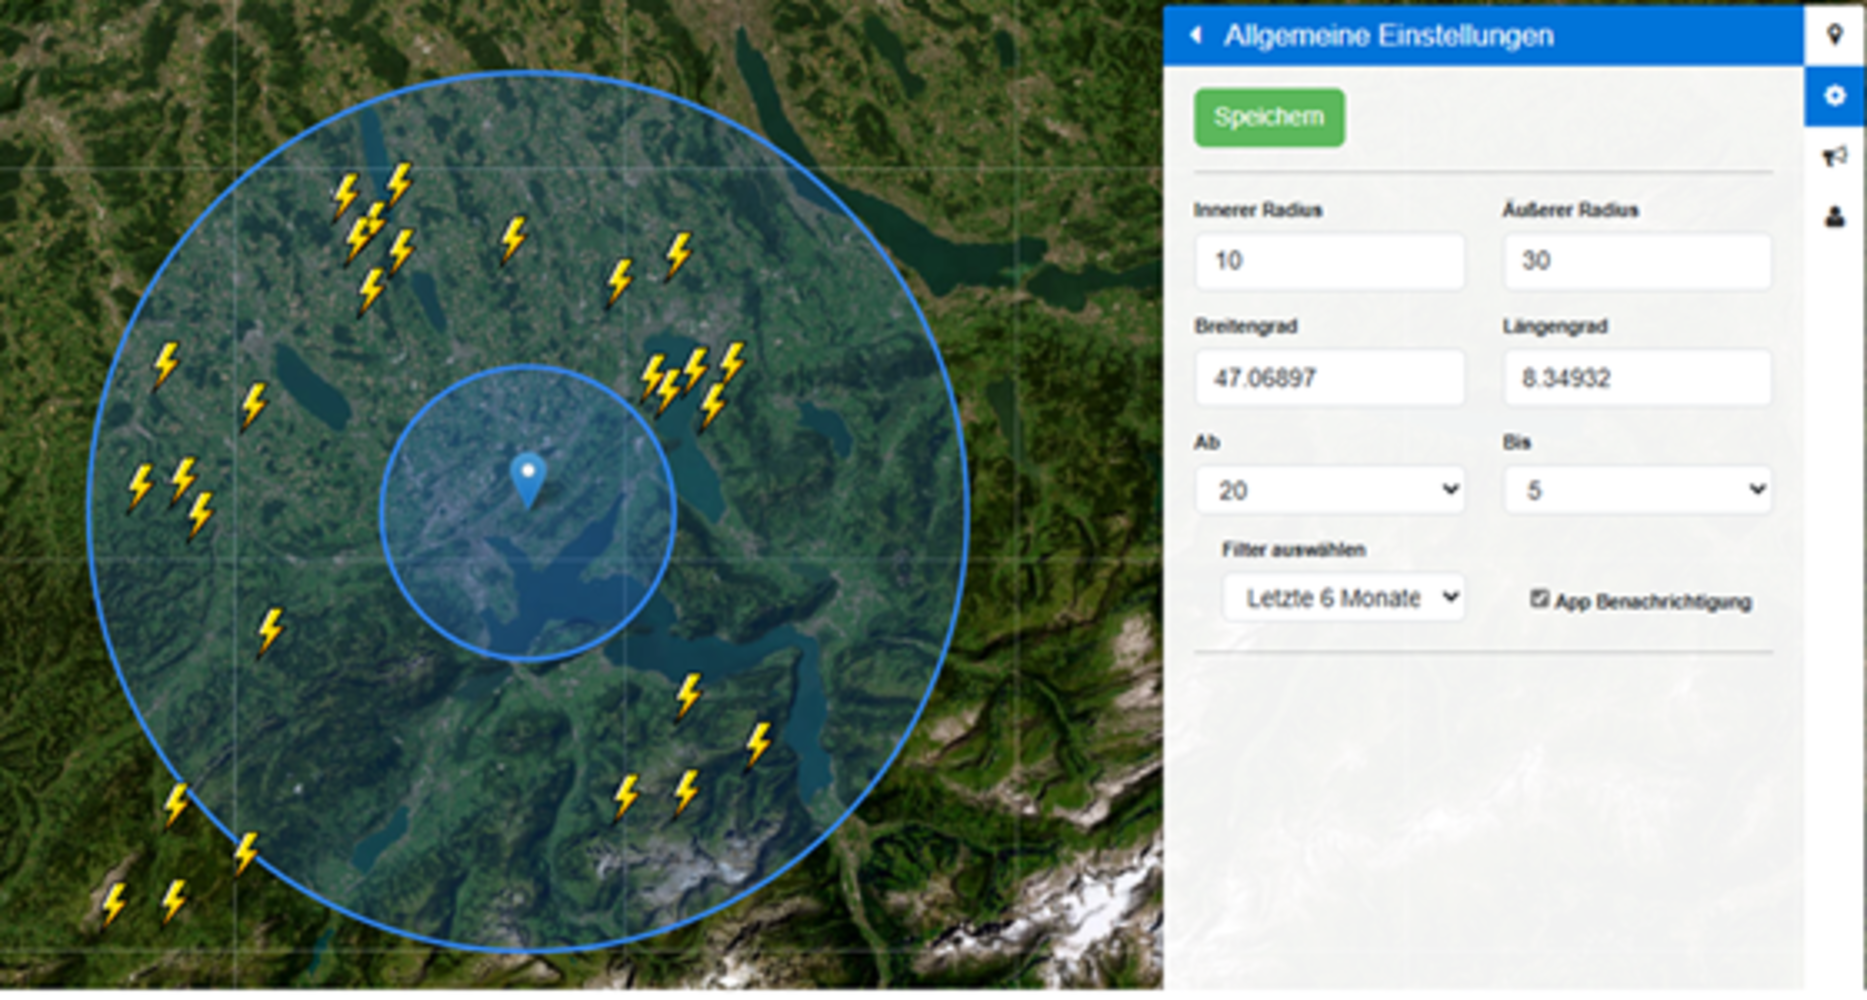
Task: Open the megaphone notifications icon
Action: (1834, 156)
